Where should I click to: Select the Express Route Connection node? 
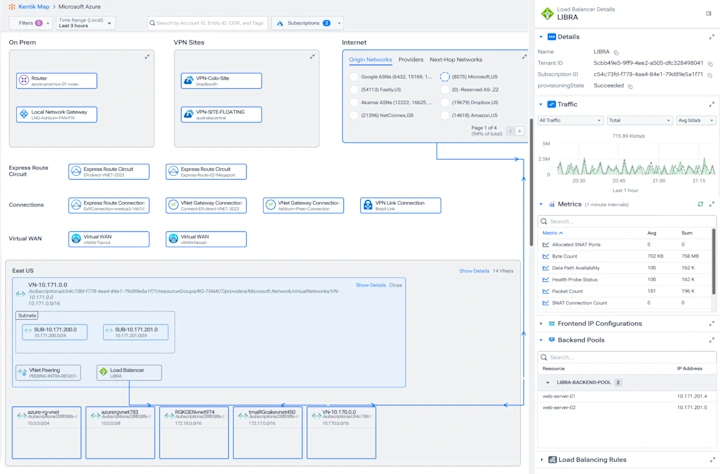(x=109, y=205)
